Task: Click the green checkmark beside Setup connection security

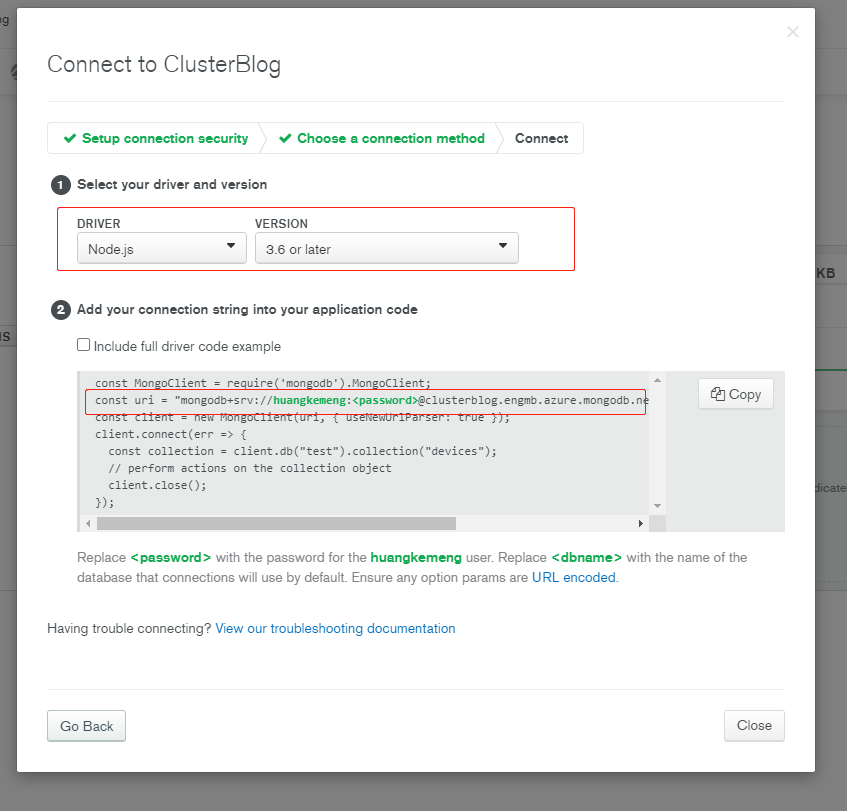Action: click(69, 139)
